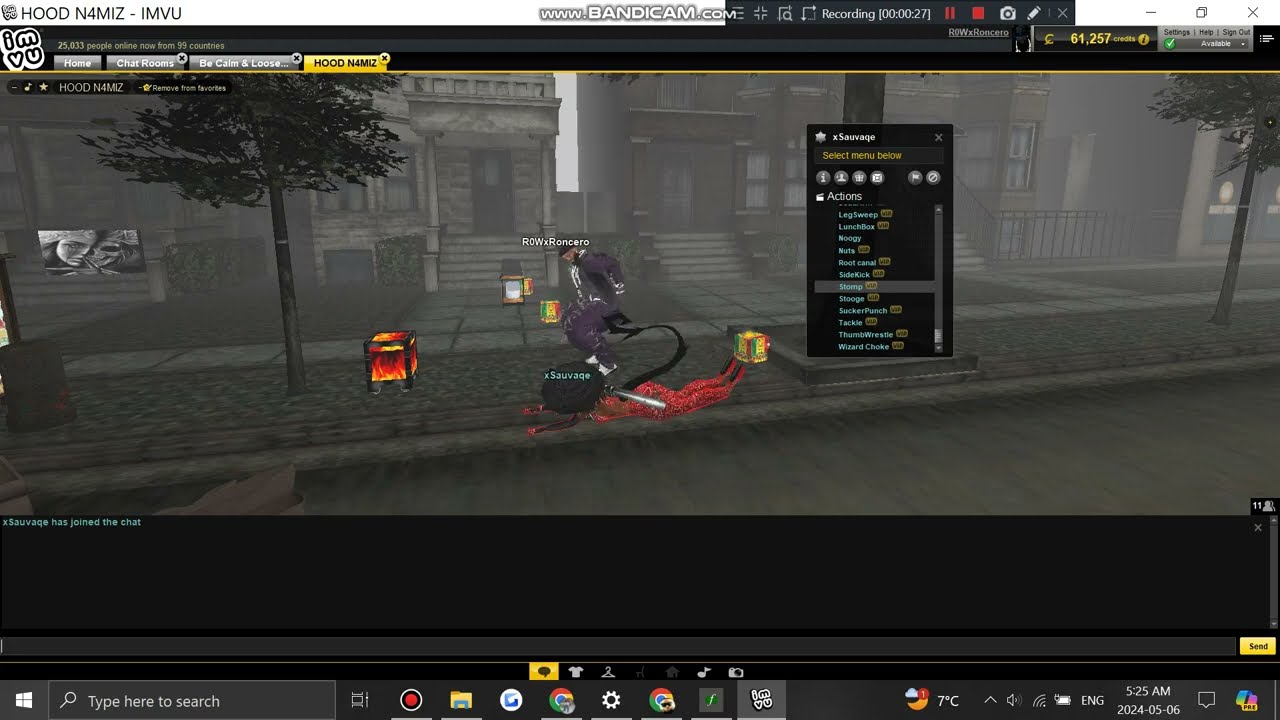Choose the Nuts action
The height and width of the screenshot is (720, 1280).
coord(846,251)
